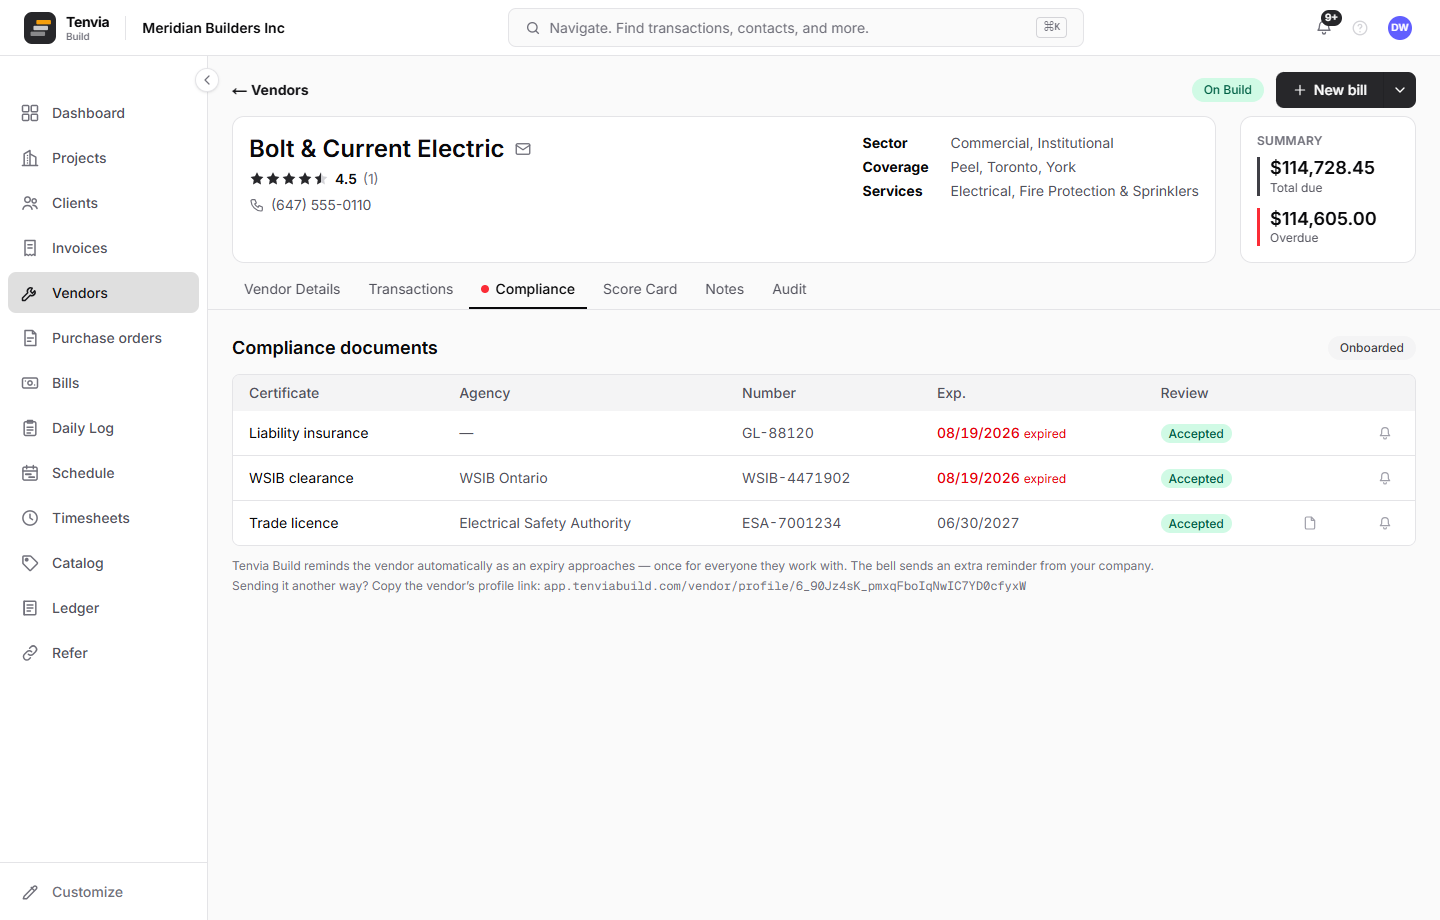Collapse the sidebar with chevron button
This screenshot has width=1440, height=920.
tap(207, 80)
